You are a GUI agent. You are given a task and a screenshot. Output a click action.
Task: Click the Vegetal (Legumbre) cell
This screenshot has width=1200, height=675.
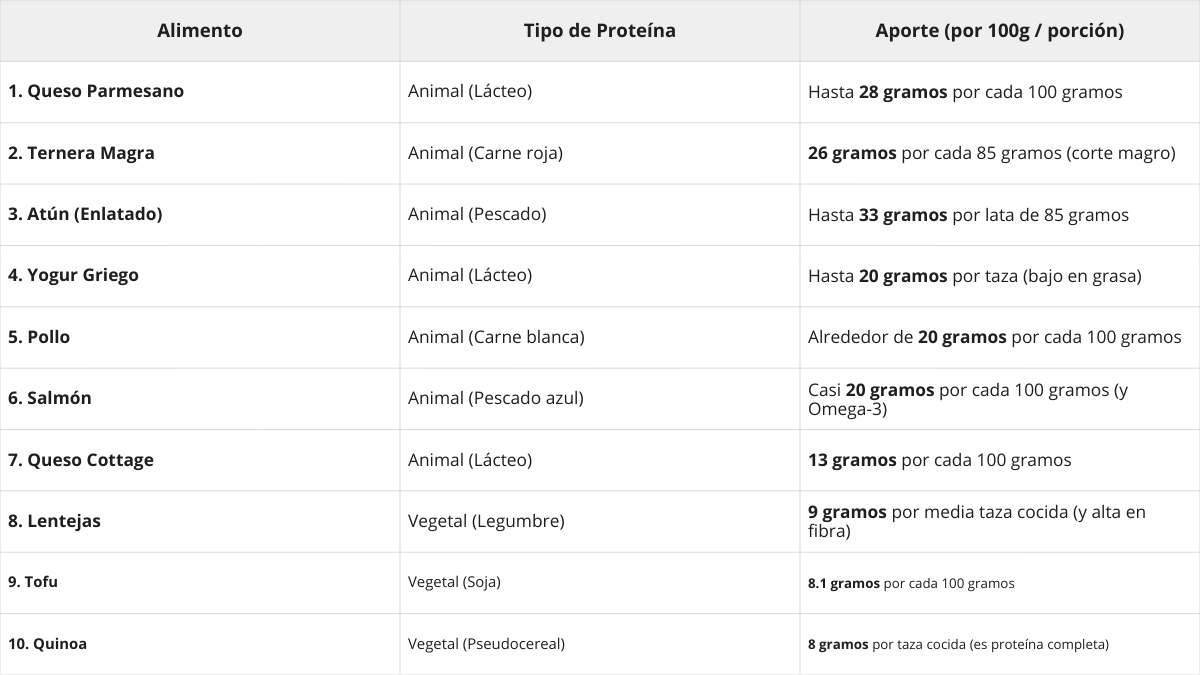coord(486,521)
